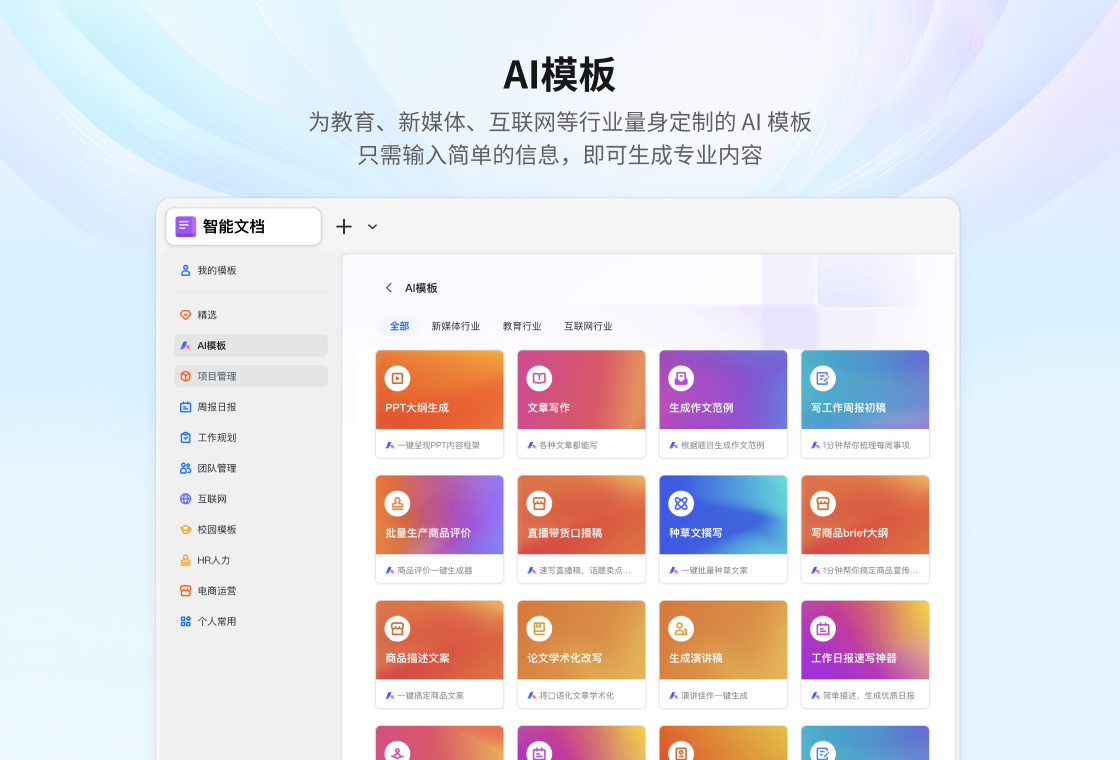Click the book icon on 文章写作 card
1120x760 pixels.
pyautogui.click(x=539, y=379)
